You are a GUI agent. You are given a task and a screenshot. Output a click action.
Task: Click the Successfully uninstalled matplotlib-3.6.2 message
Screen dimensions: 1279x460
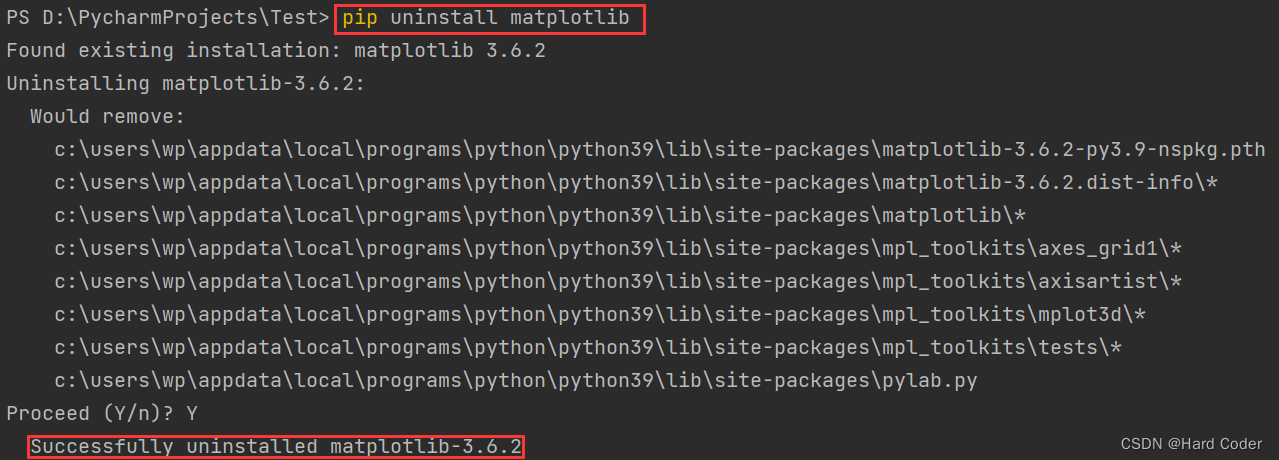click(276, 446)
